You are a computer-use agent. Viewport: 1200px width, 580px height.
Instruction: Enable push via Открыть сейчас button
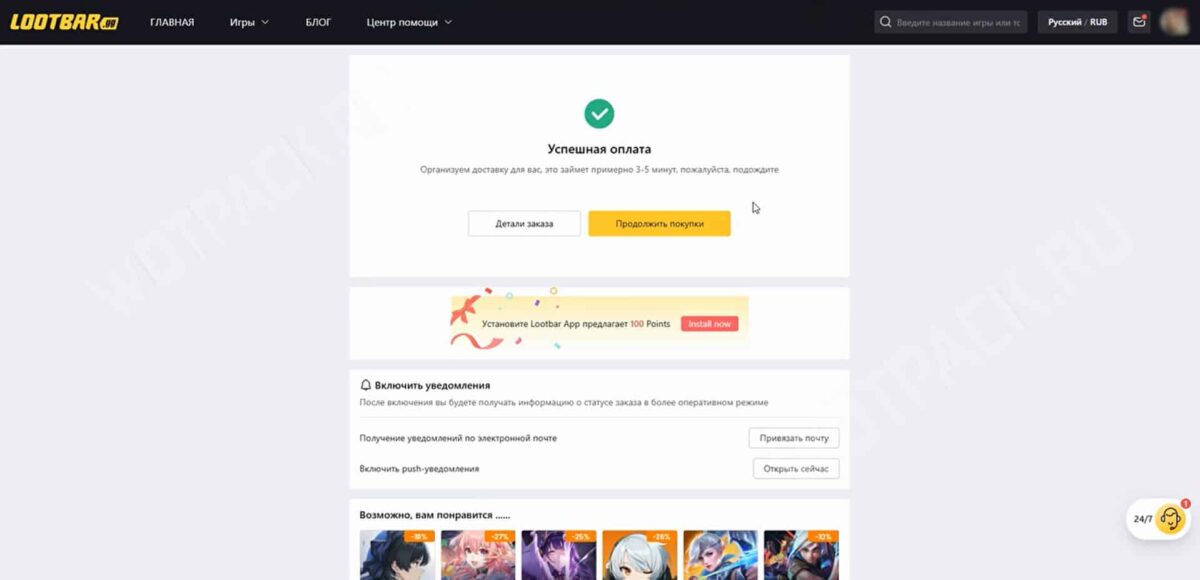click(x=796, y=468)
